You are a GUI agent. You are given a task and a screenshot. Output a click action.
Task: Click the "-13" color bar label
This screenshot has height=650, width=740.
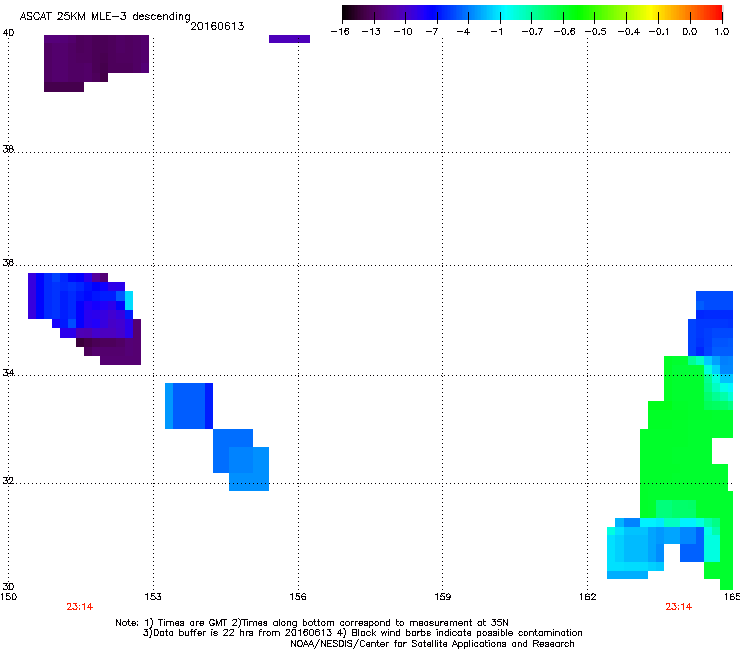[x=371, y=32]
